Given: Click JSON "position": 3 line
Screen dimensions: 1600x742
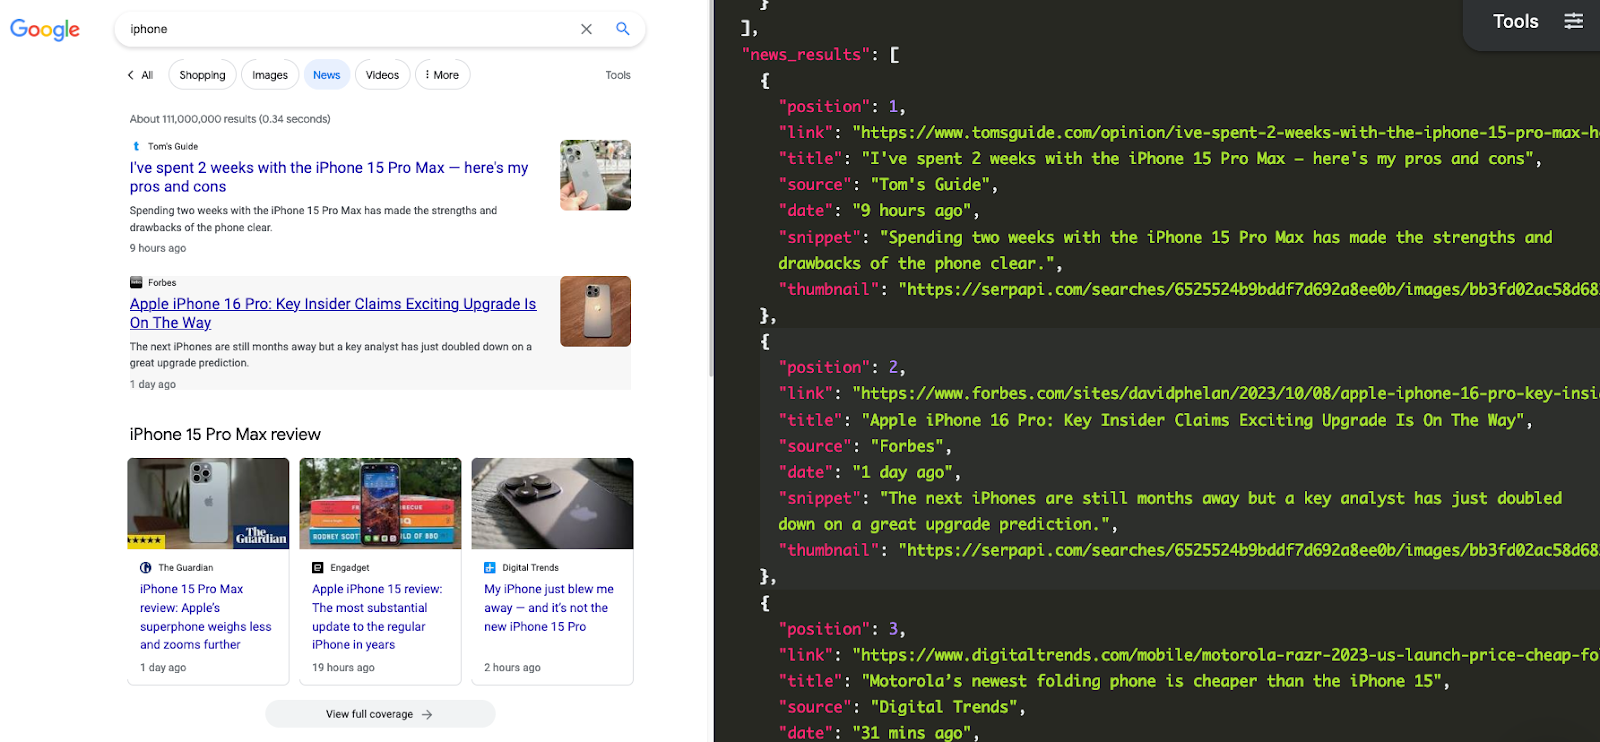Looking at the screenshot, I should pos(842,629).
